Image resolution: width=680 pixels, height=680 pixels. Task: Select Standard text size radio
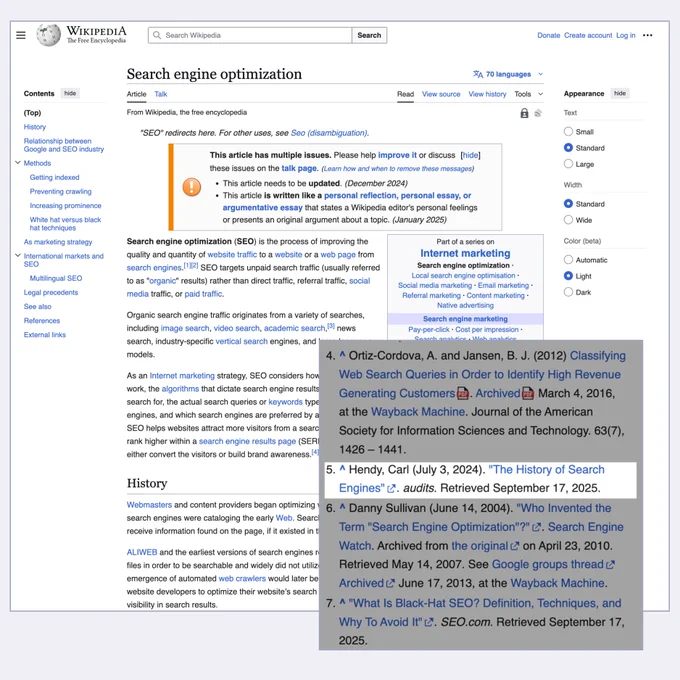click(568, 148)
